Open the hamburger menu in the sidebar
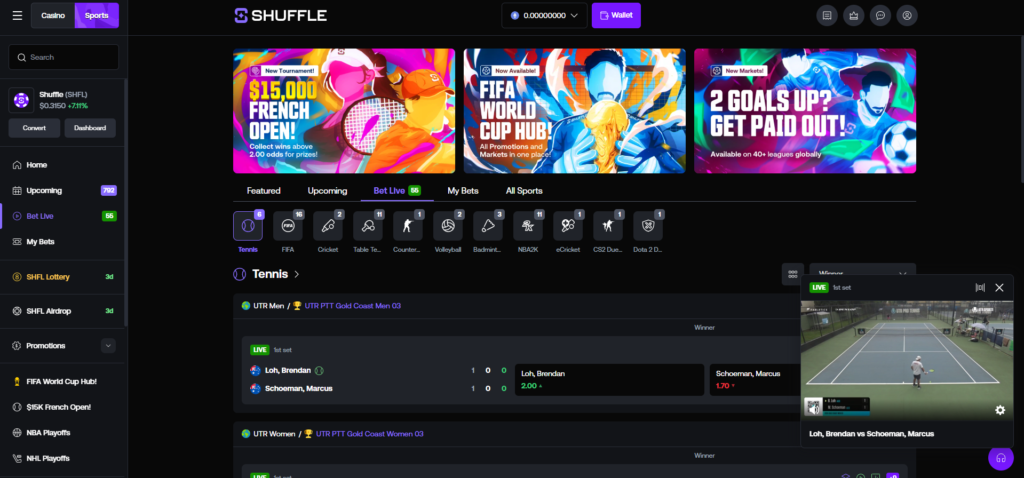1024x478 pixels. [17, 15]
